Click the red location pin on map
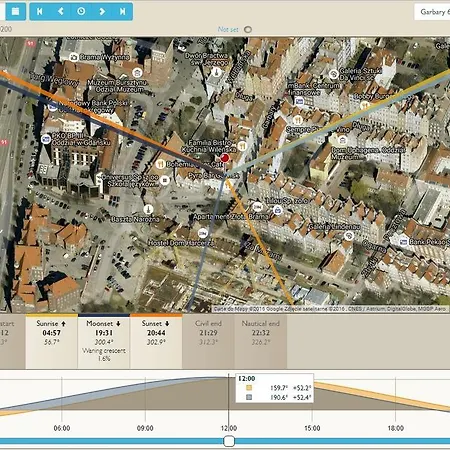Image resolution: width=450 pixels, height=450 pixels. coord(225,159)
